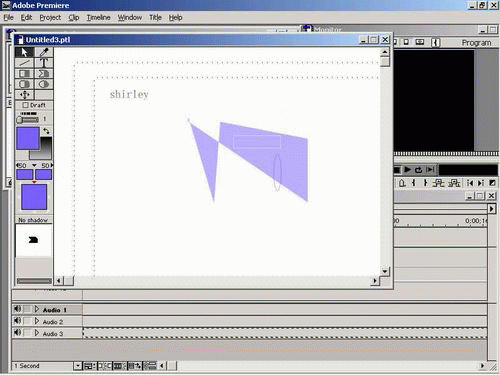This screenshot has height=375, width=500.
Task: Play the program monitor
Action: (x=407, y=170)
